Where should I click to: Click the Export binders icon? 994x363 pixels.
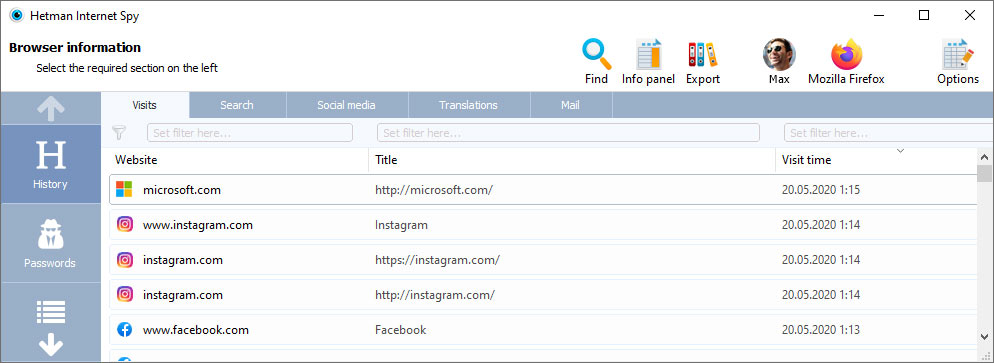702,54
